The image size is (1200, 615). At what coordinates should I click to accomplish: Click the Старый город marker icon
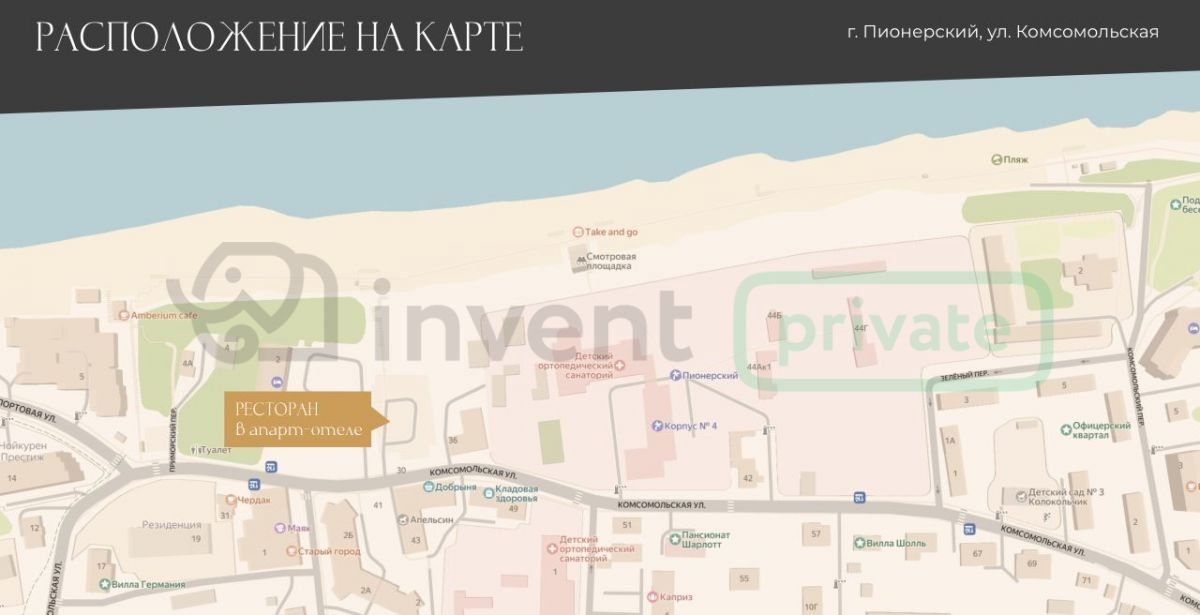[x=292, y=551]
